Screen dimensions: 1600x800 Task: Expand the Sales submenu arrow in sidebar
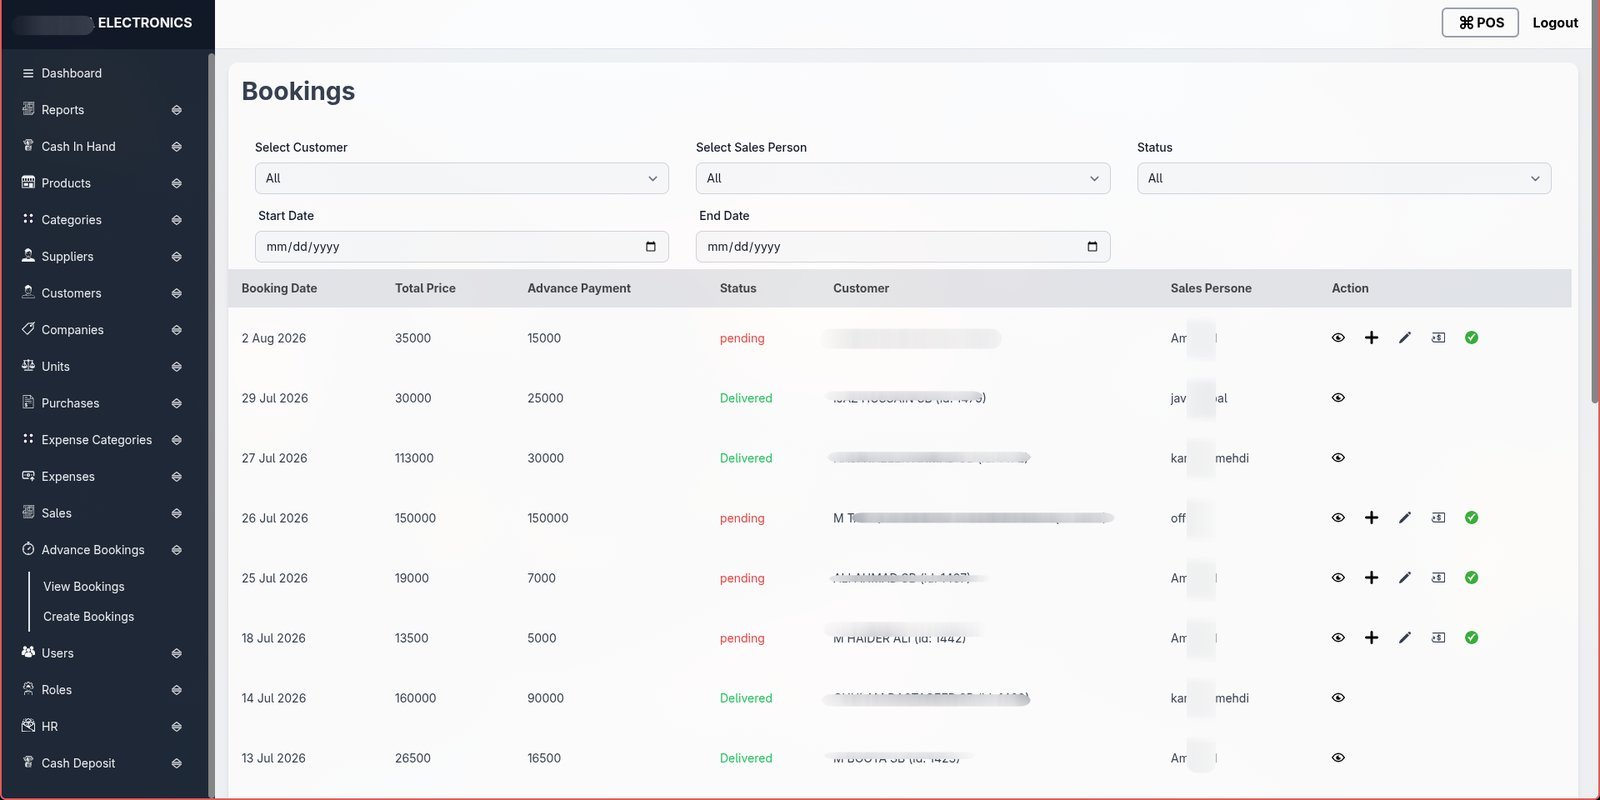tap(177, 513)
